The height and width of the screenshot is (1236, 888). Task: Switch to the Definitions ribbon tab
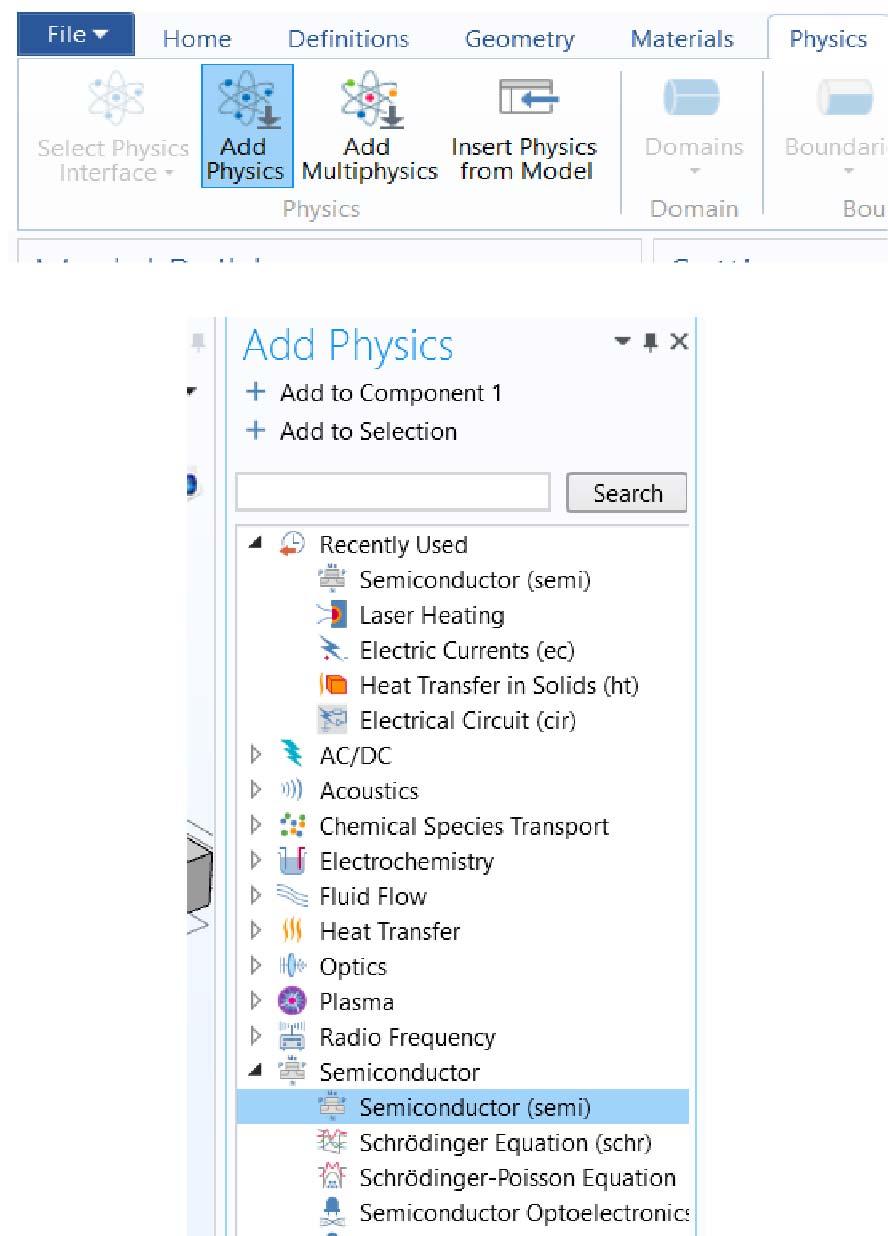tap(348, 39)
